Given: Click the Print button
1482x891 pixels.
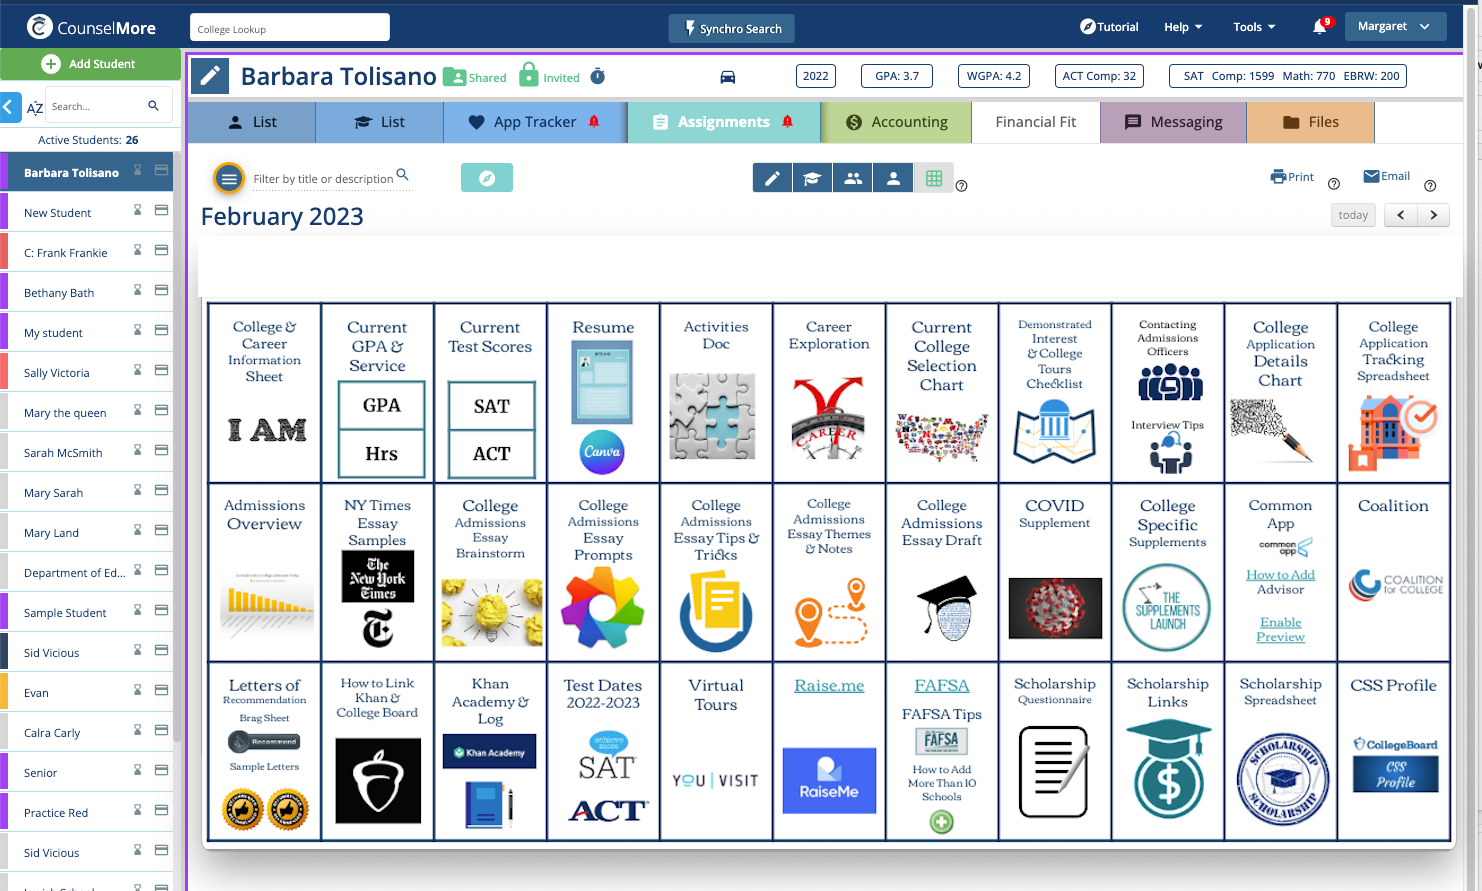Looking at the screenshot, I should click(1292, 177).
